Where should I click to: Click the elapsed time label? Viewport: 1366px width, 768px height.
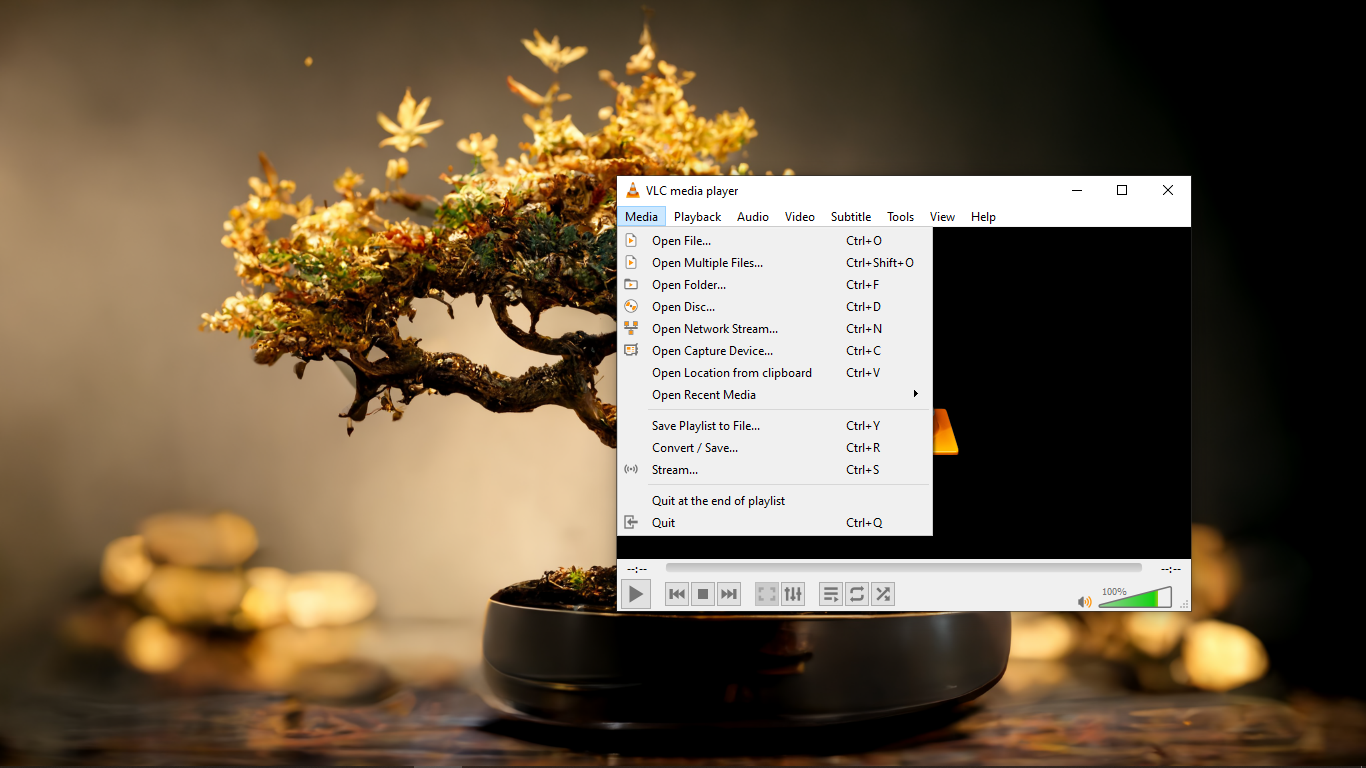pyautogui.click(x=637, y=569)
